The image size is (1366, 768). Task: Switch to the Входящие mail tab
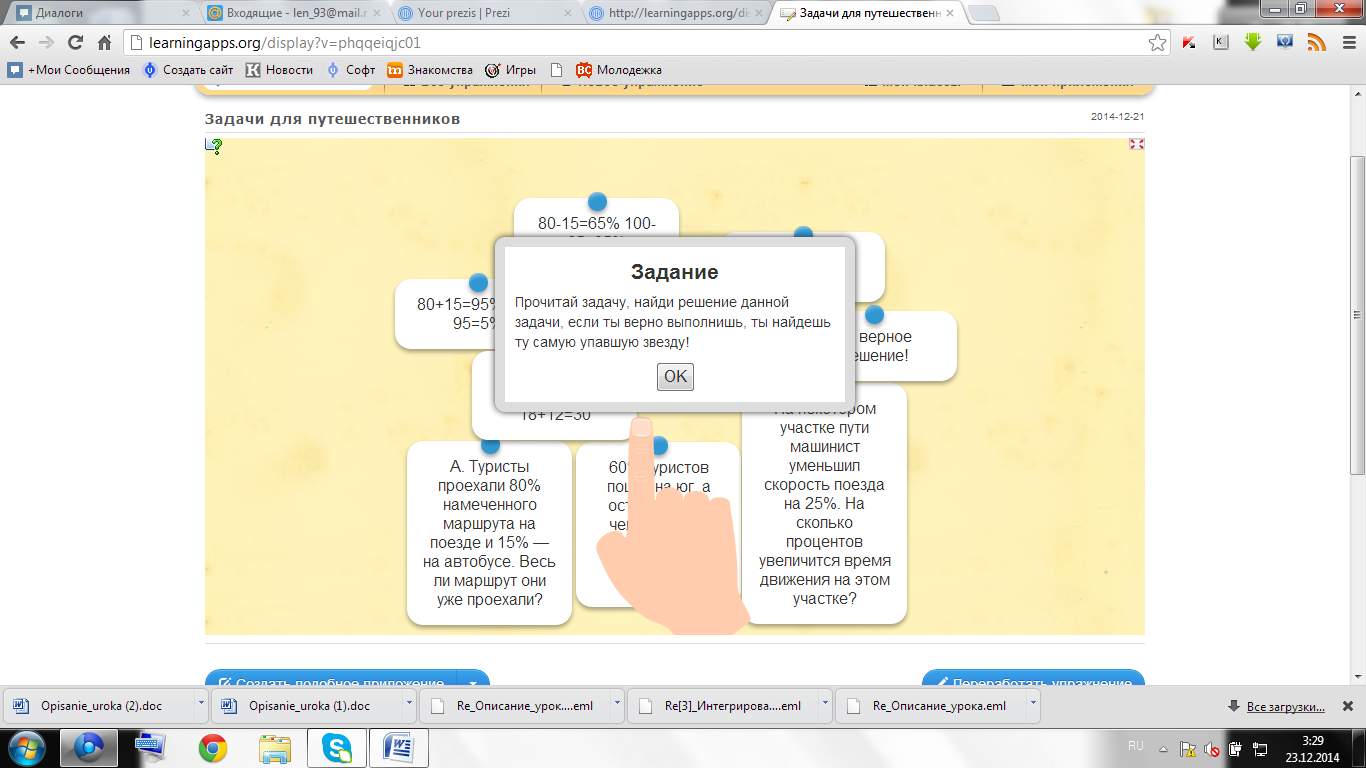point(293,14)
